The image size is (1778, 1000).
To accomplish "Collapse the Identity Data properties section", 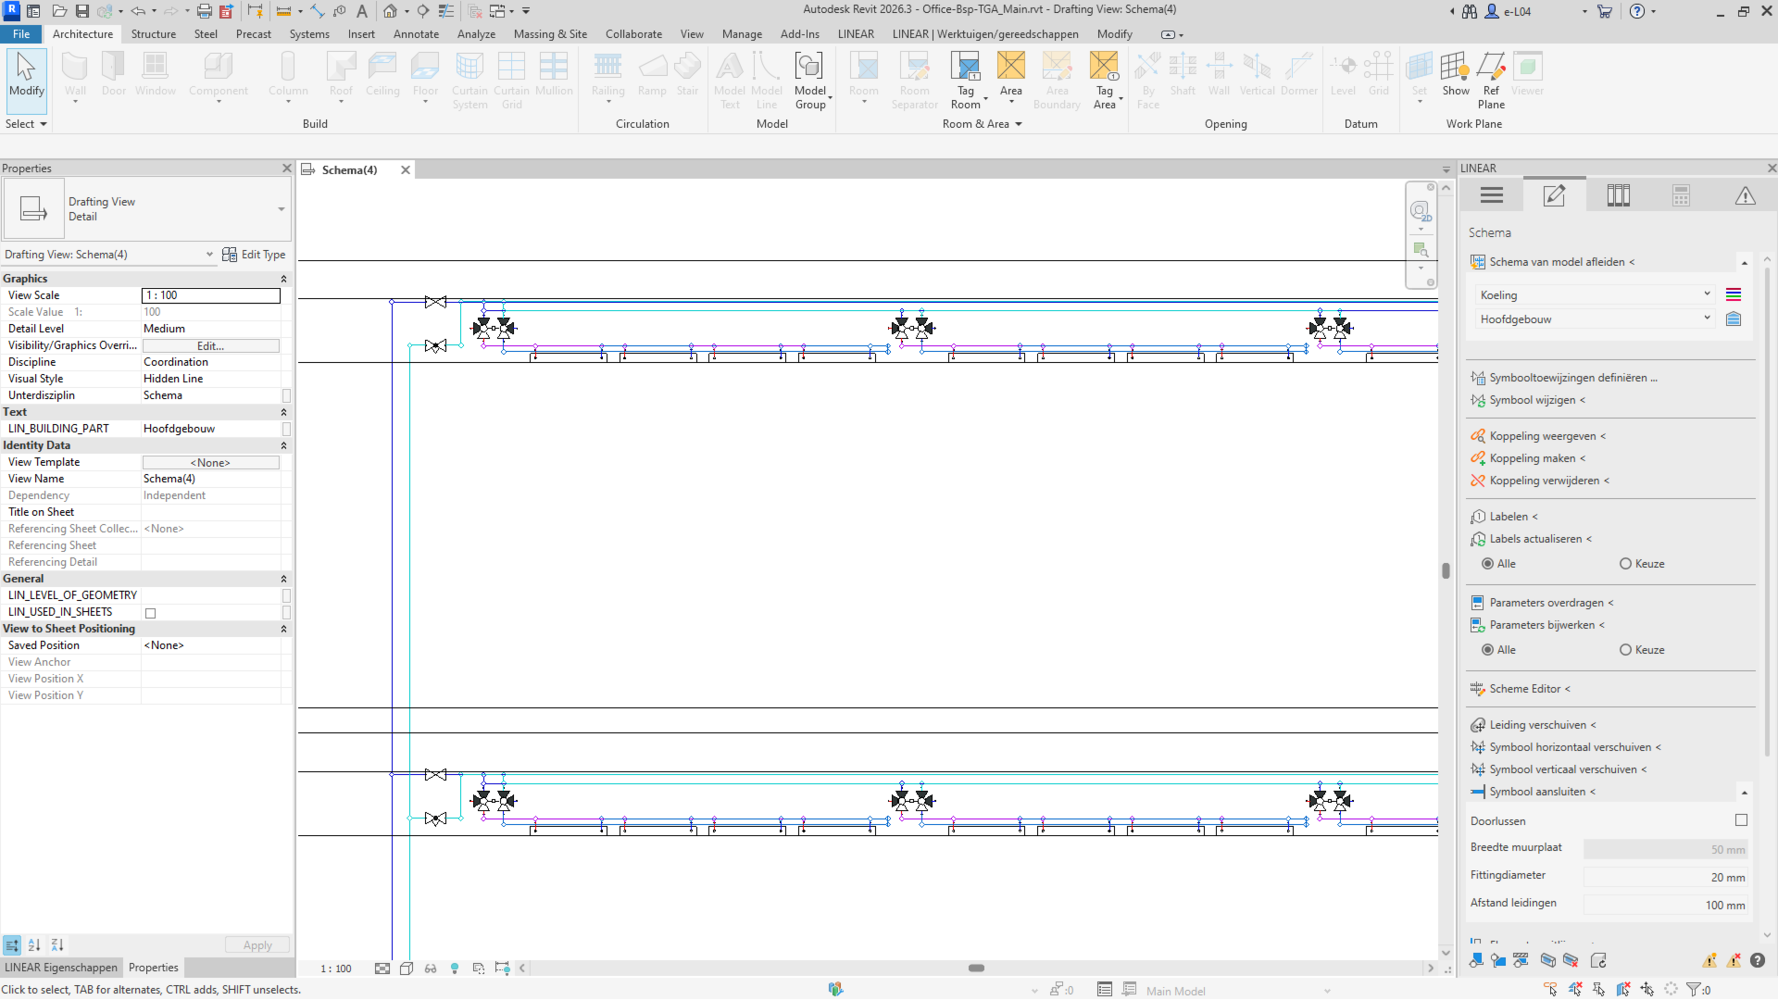I will [283, 446].
